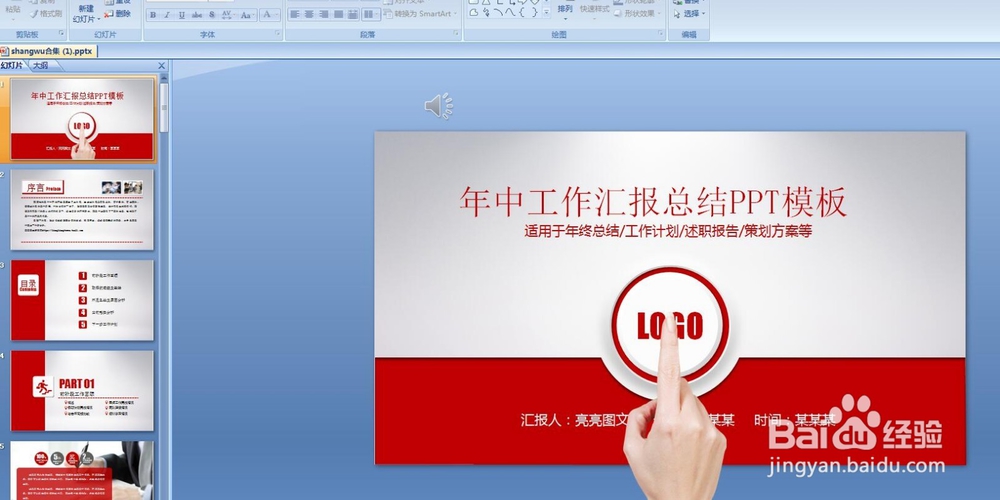Close the slides thumbnail pane
Viewport: 1000px width, 500px height.
click(161, 66)
